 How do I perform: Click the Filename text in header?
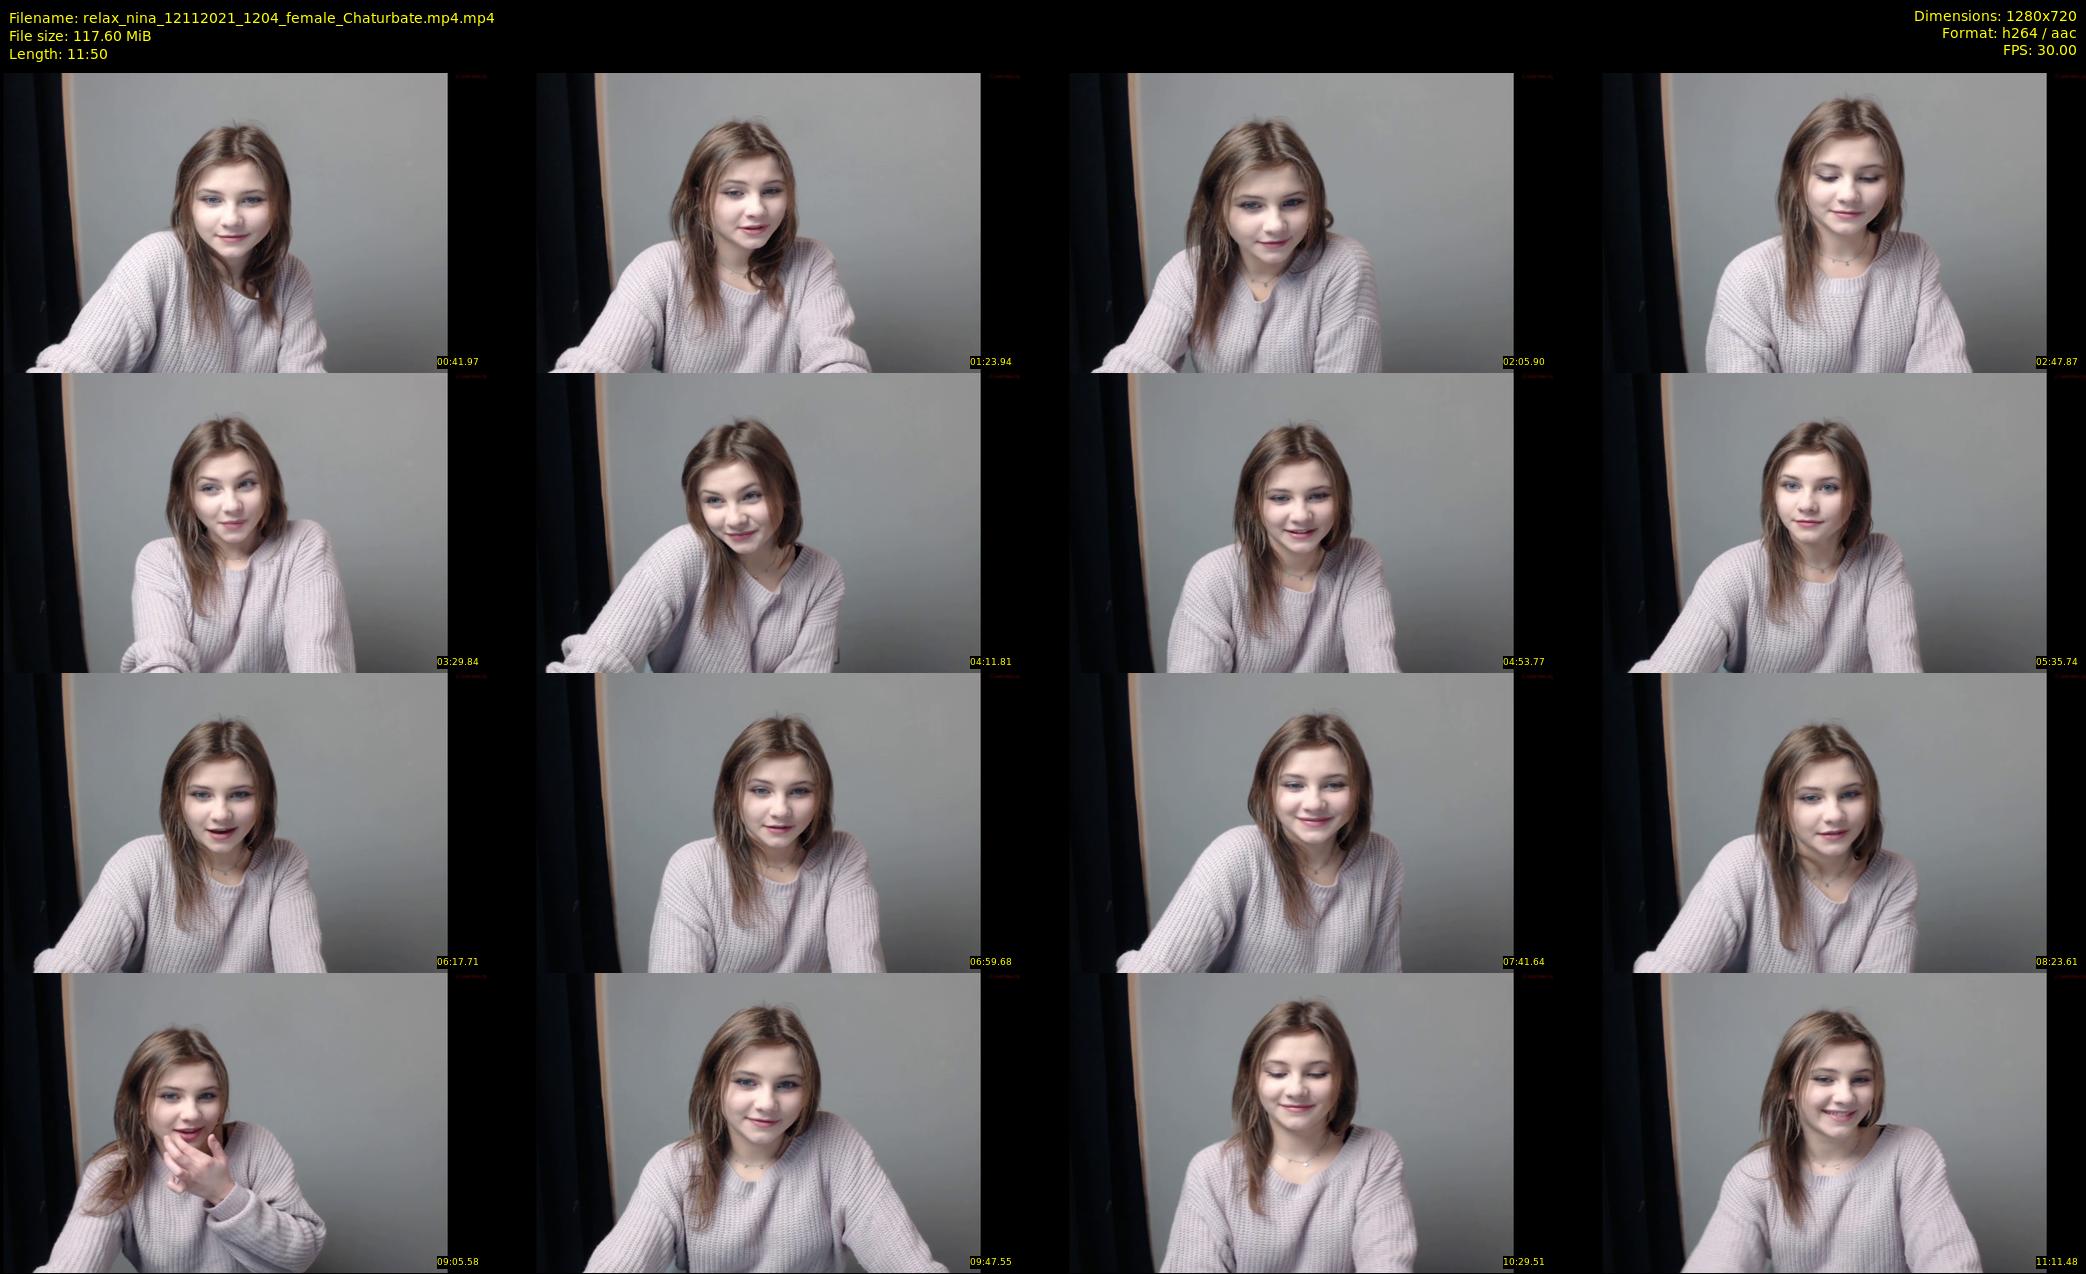pos(251,18)
